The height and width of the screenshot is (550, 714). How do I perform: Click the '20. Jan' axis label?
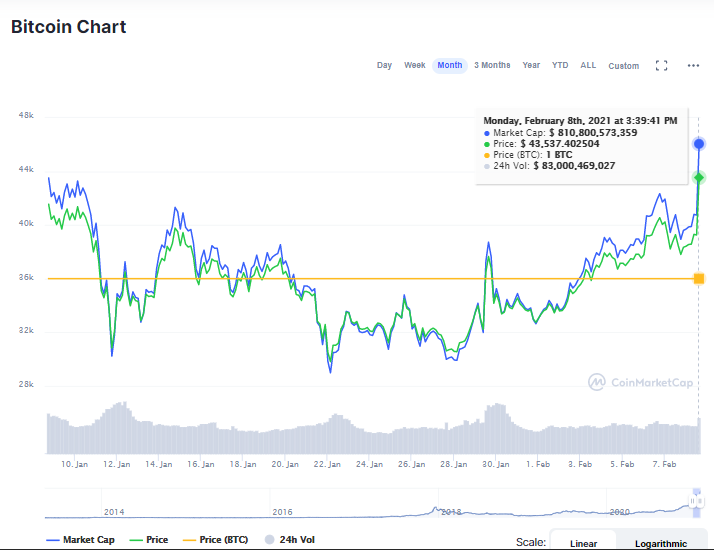pos(285,464)
